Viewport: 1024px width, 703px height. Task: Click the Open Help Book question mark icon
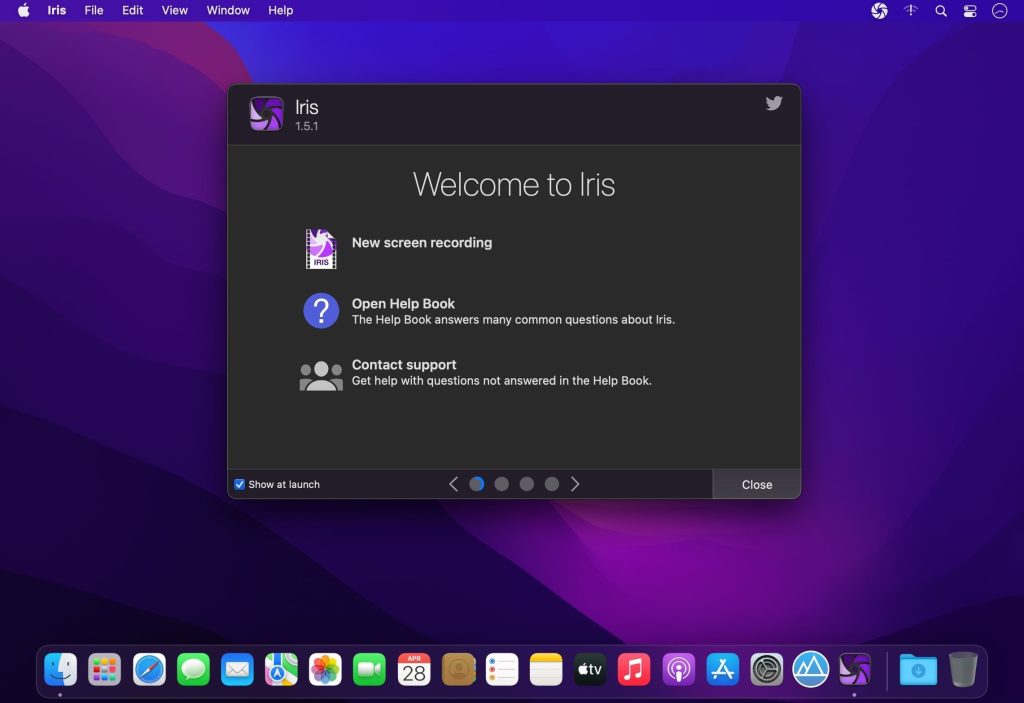tap(321, 310)
